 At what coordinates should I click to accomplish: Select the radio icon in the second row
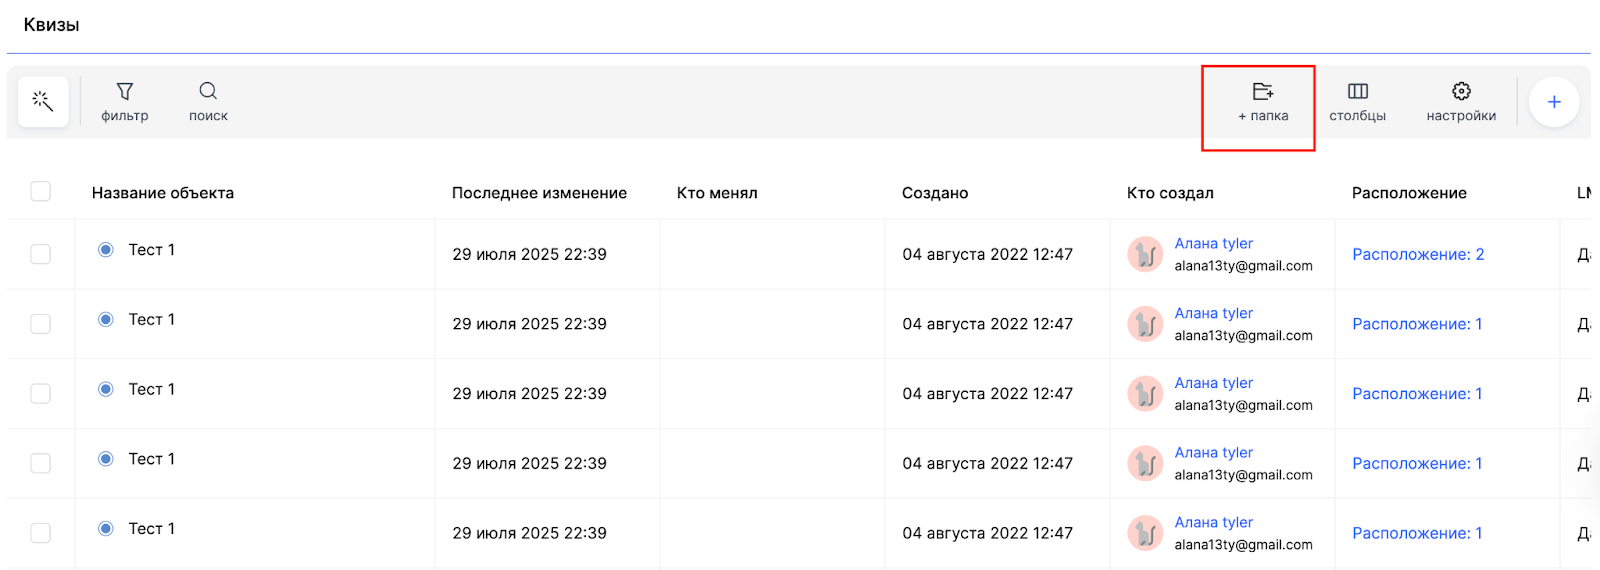[106, 320]
